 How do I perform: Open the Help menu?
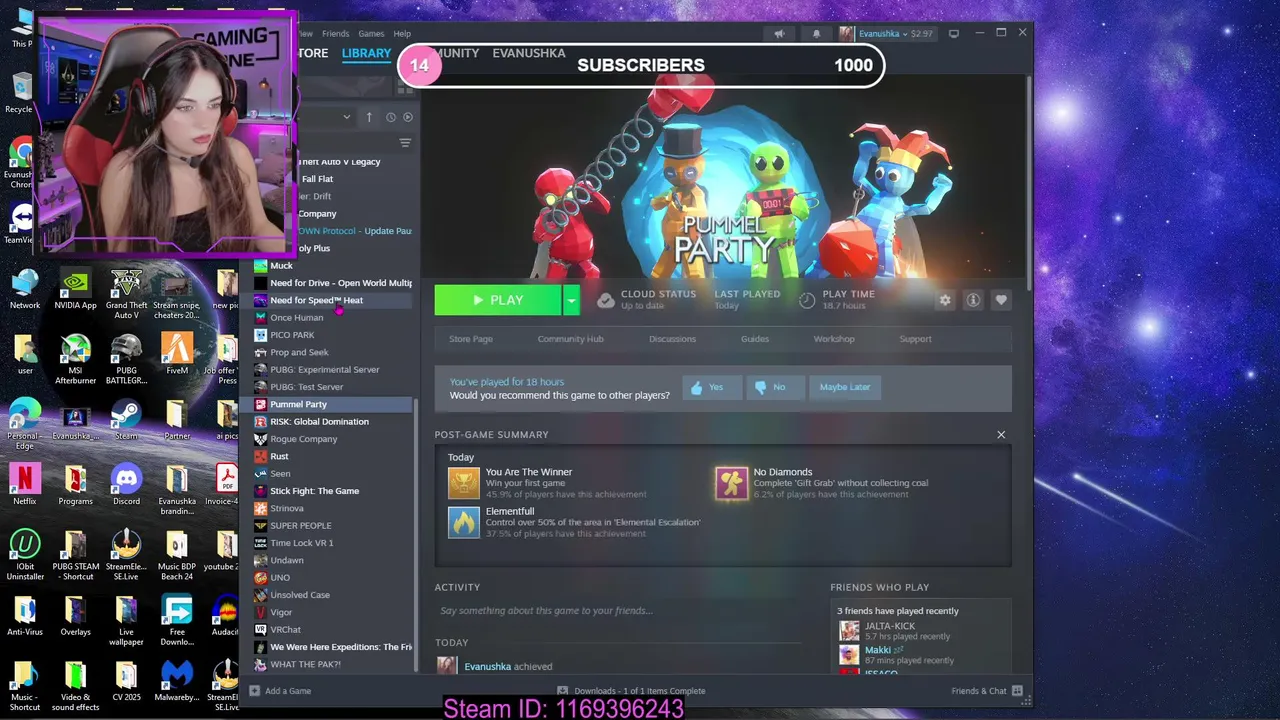tap(402, 34)
